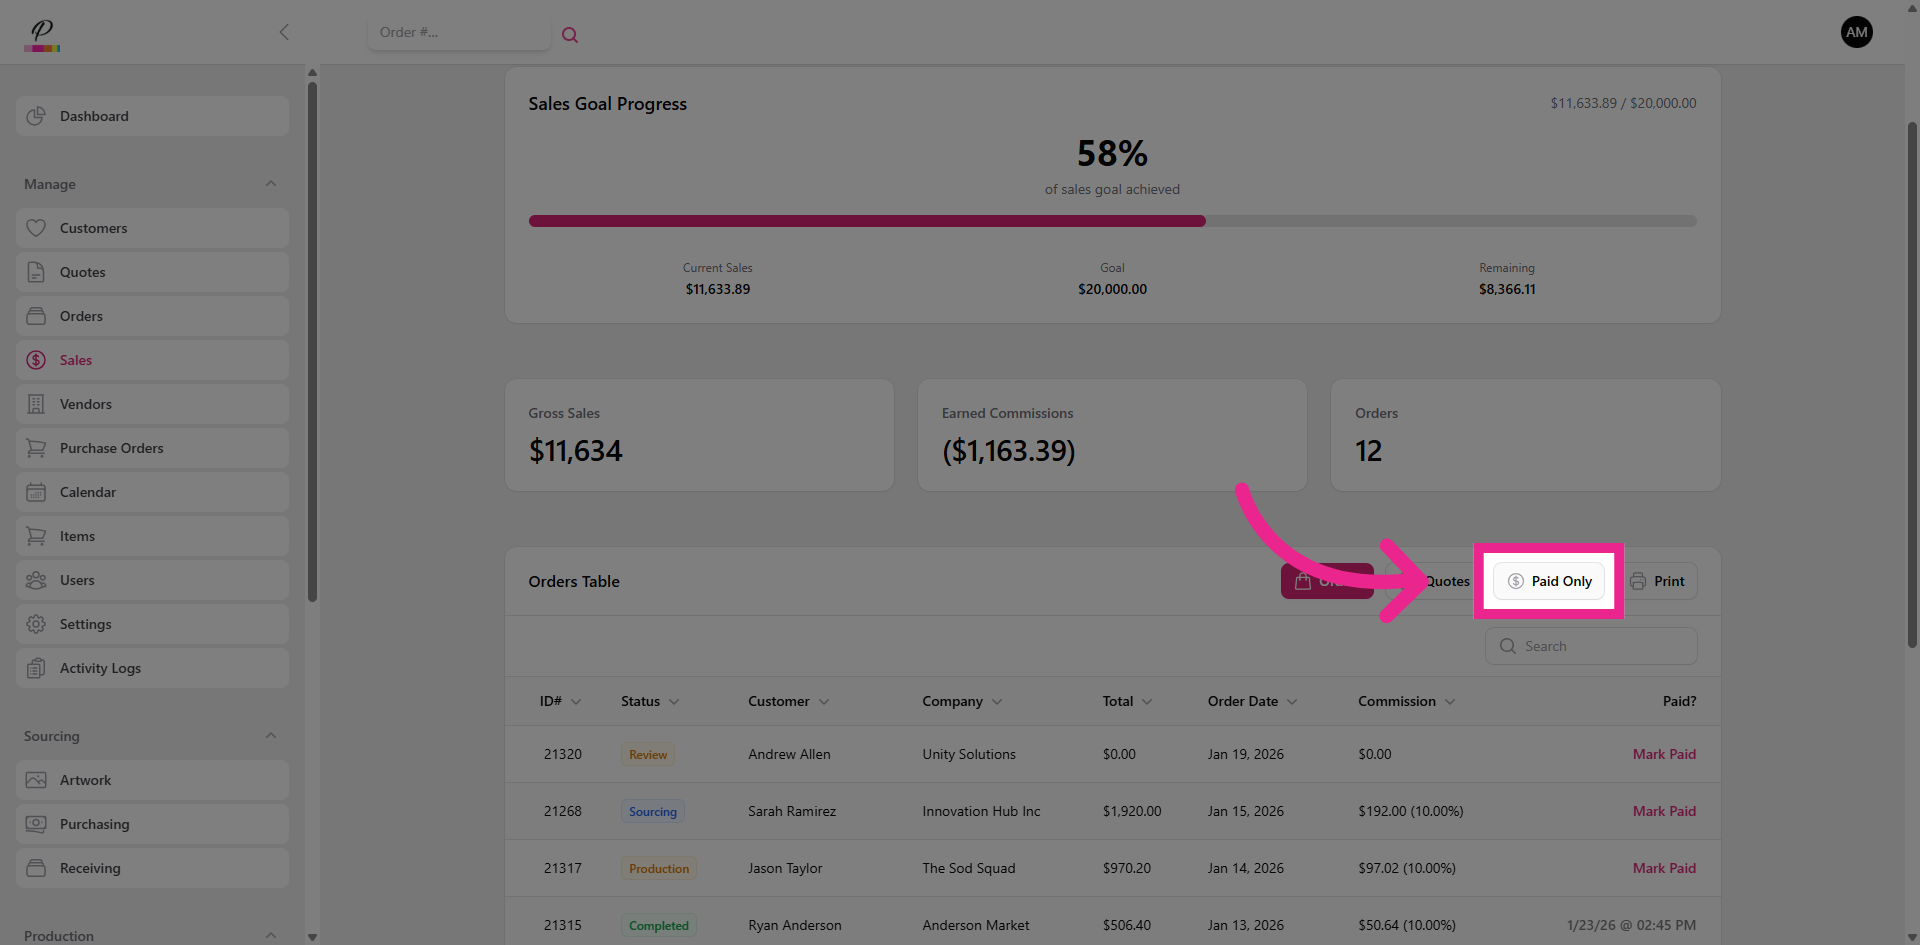
Task: Click the Dashboard pie chart icon
Action: click(36, 116)
